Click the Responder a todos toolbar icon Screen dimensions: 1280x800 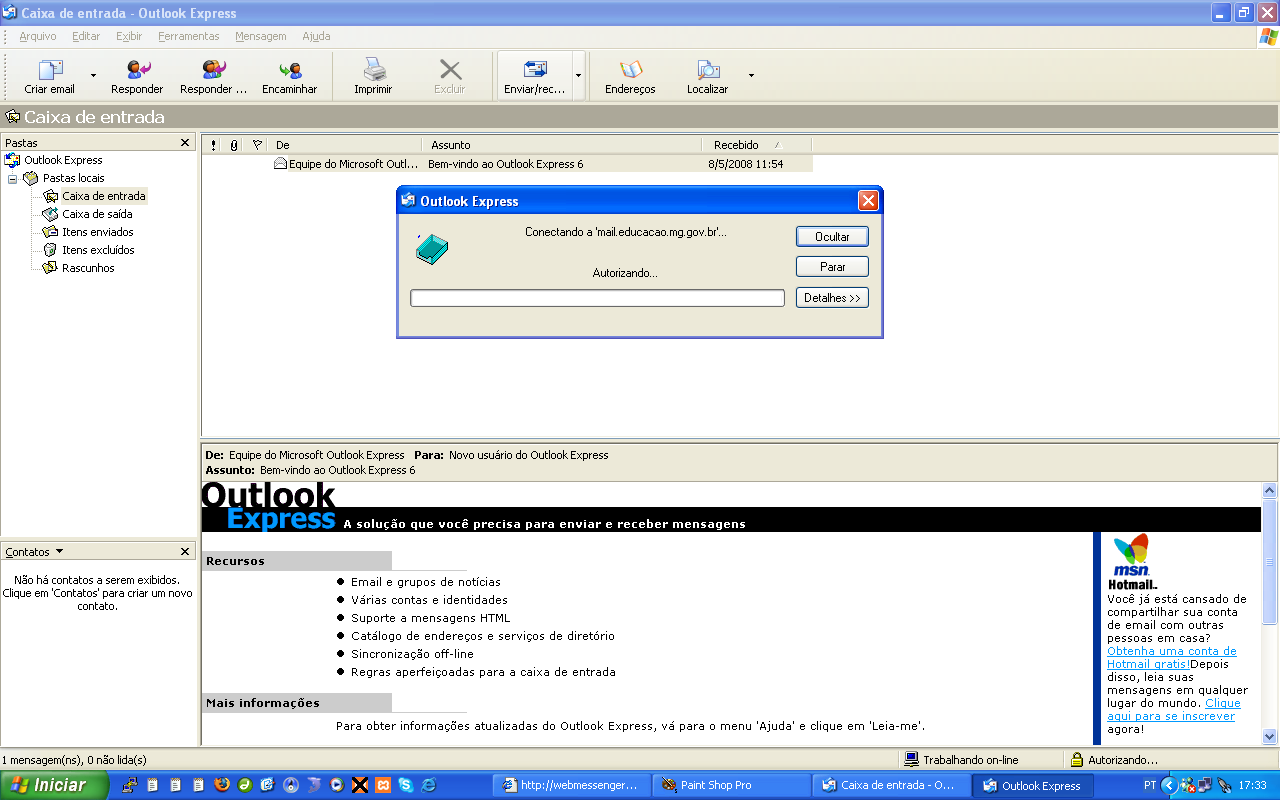click(213, 70)
